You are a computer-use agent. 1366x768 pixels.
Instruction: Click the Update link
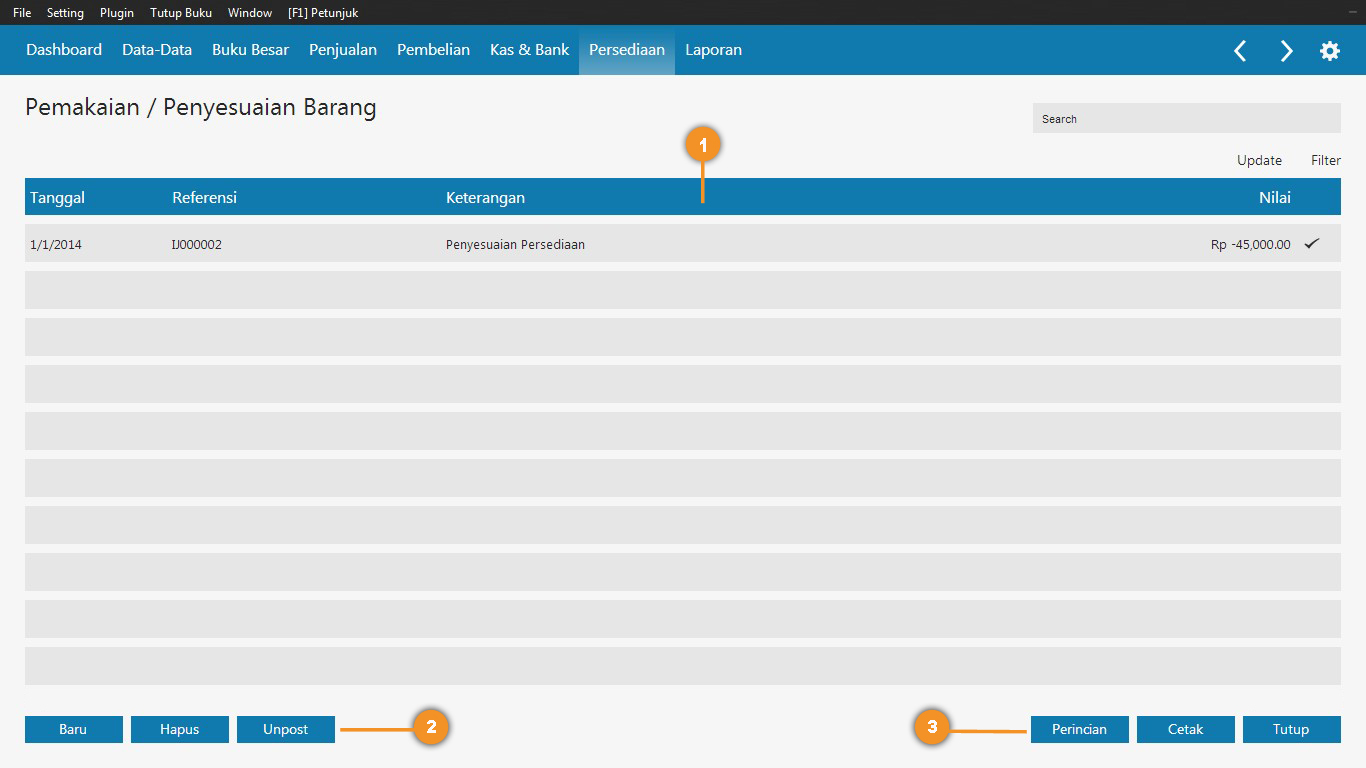[1259, 160]
